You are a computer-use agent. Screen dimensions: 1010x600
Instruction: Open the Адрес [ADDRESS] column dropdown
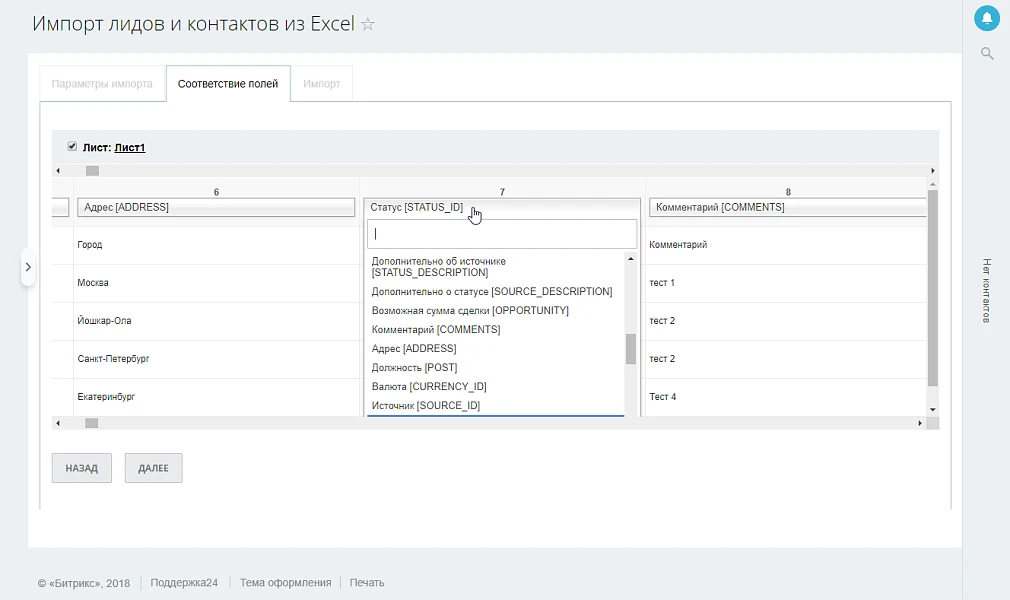point(216,207)
